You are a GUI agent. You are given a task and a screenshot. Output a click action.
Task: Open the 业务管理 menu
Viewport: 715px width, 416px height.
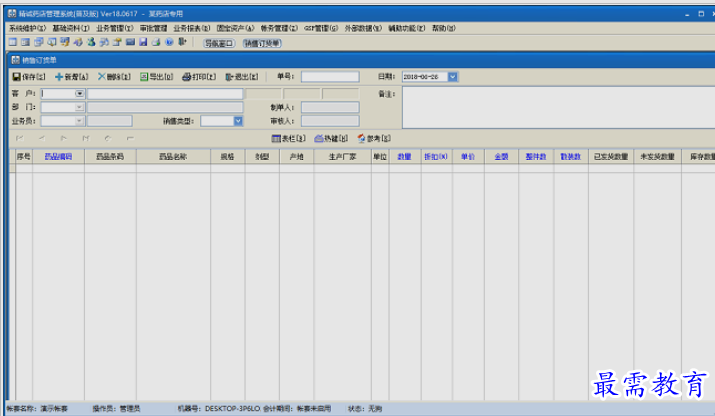point(114,28)
